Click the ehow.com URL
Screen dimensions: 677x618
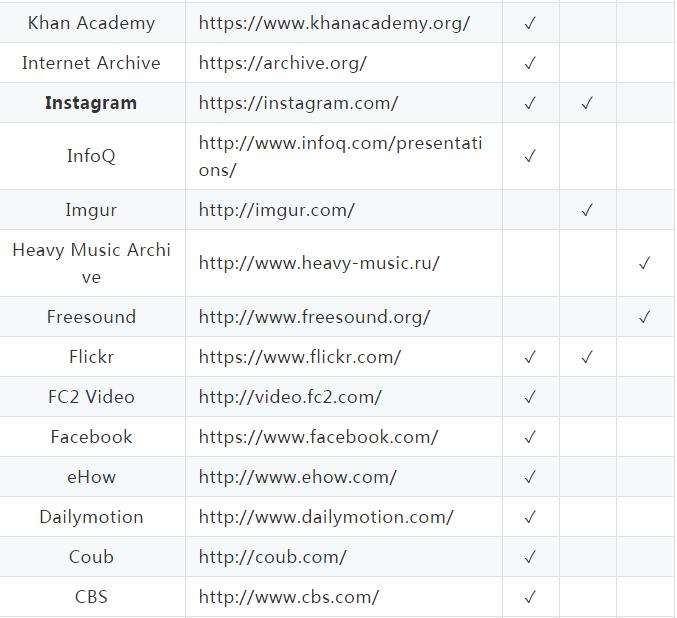[x=297, y=477]
